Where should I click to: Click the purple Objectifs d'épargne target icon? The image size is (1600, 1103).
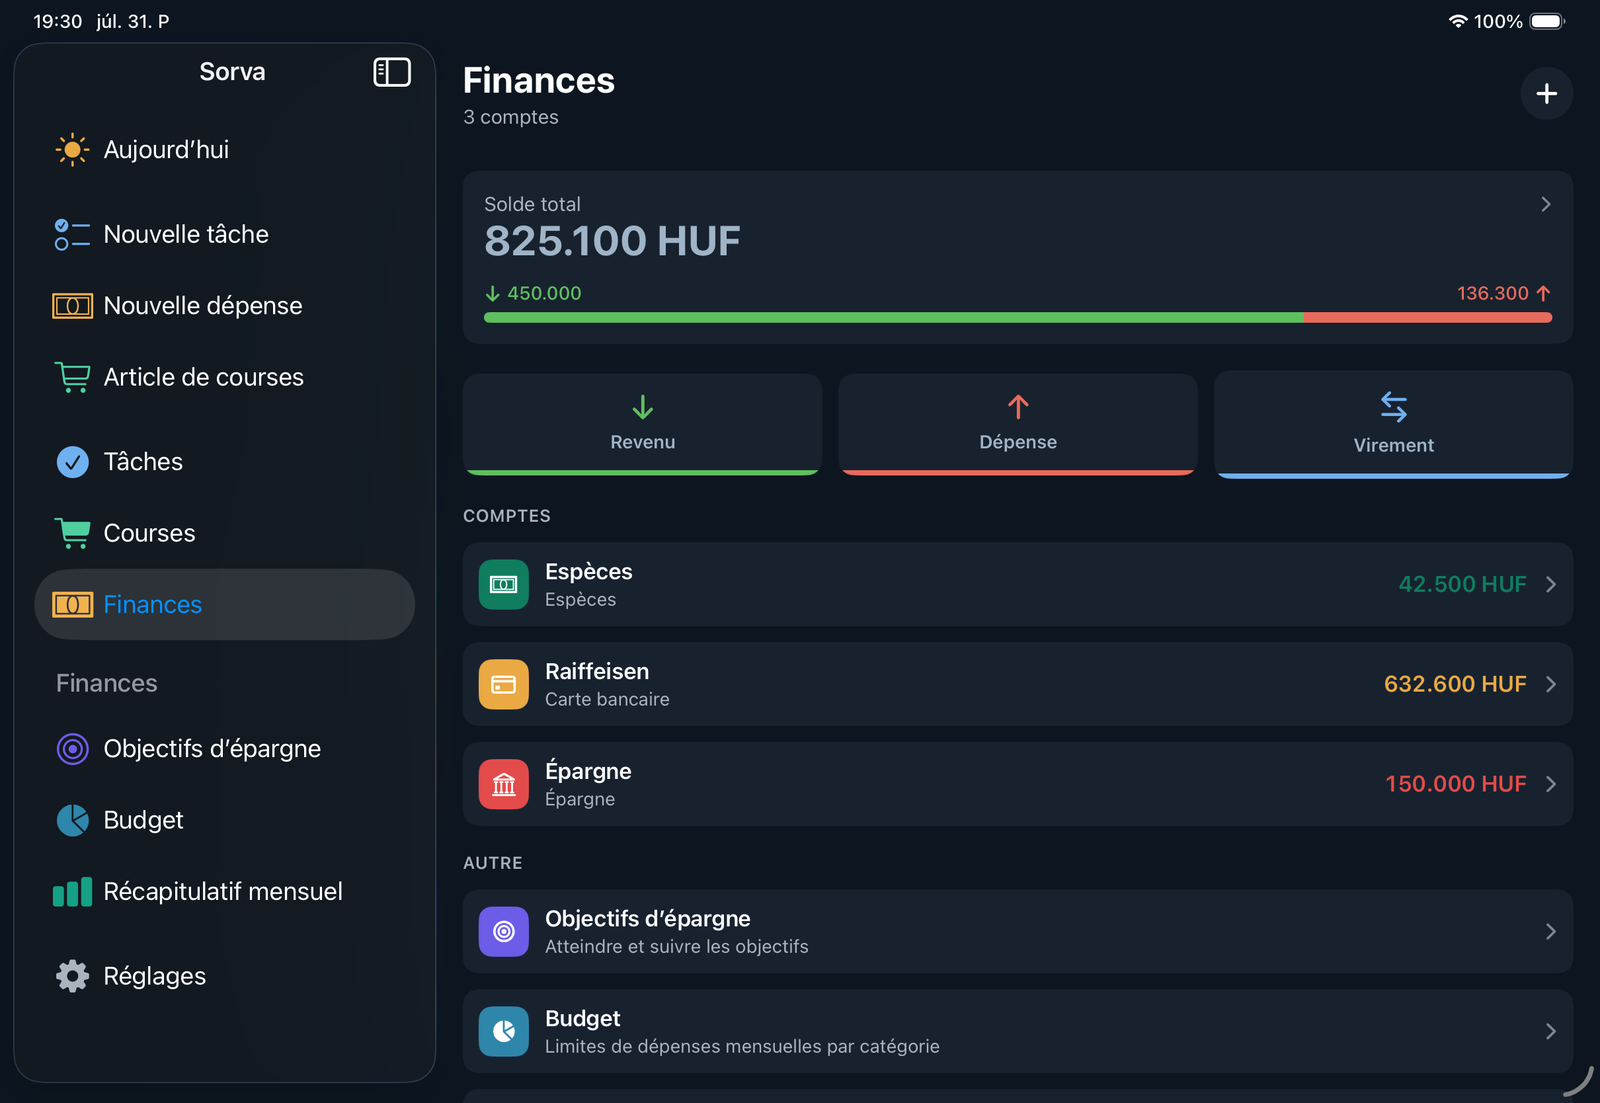[504, 932]
